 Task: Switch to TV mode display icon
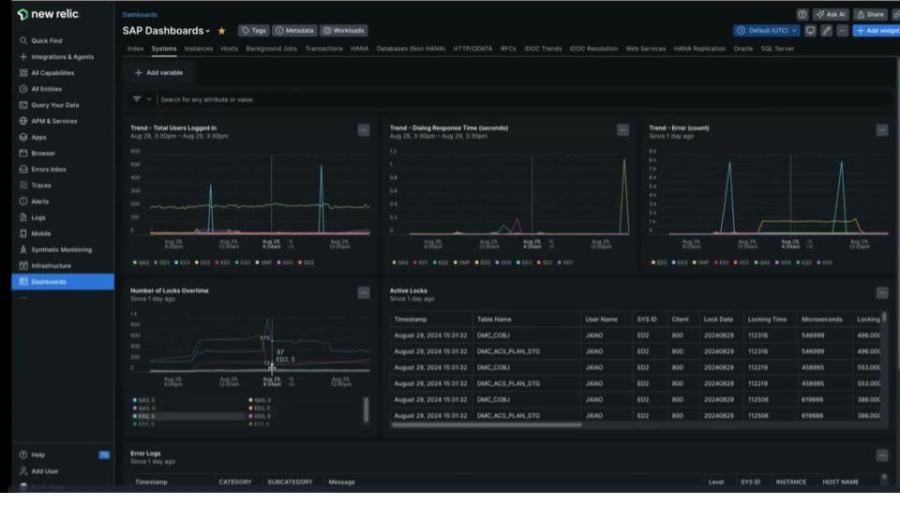tap(810, 31)
